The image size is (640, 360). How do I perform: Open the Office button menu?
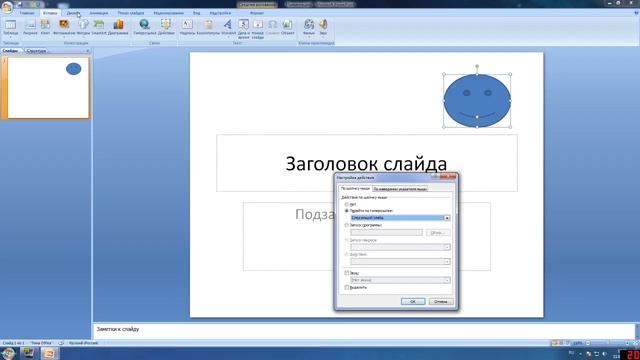tap(7, 7)
